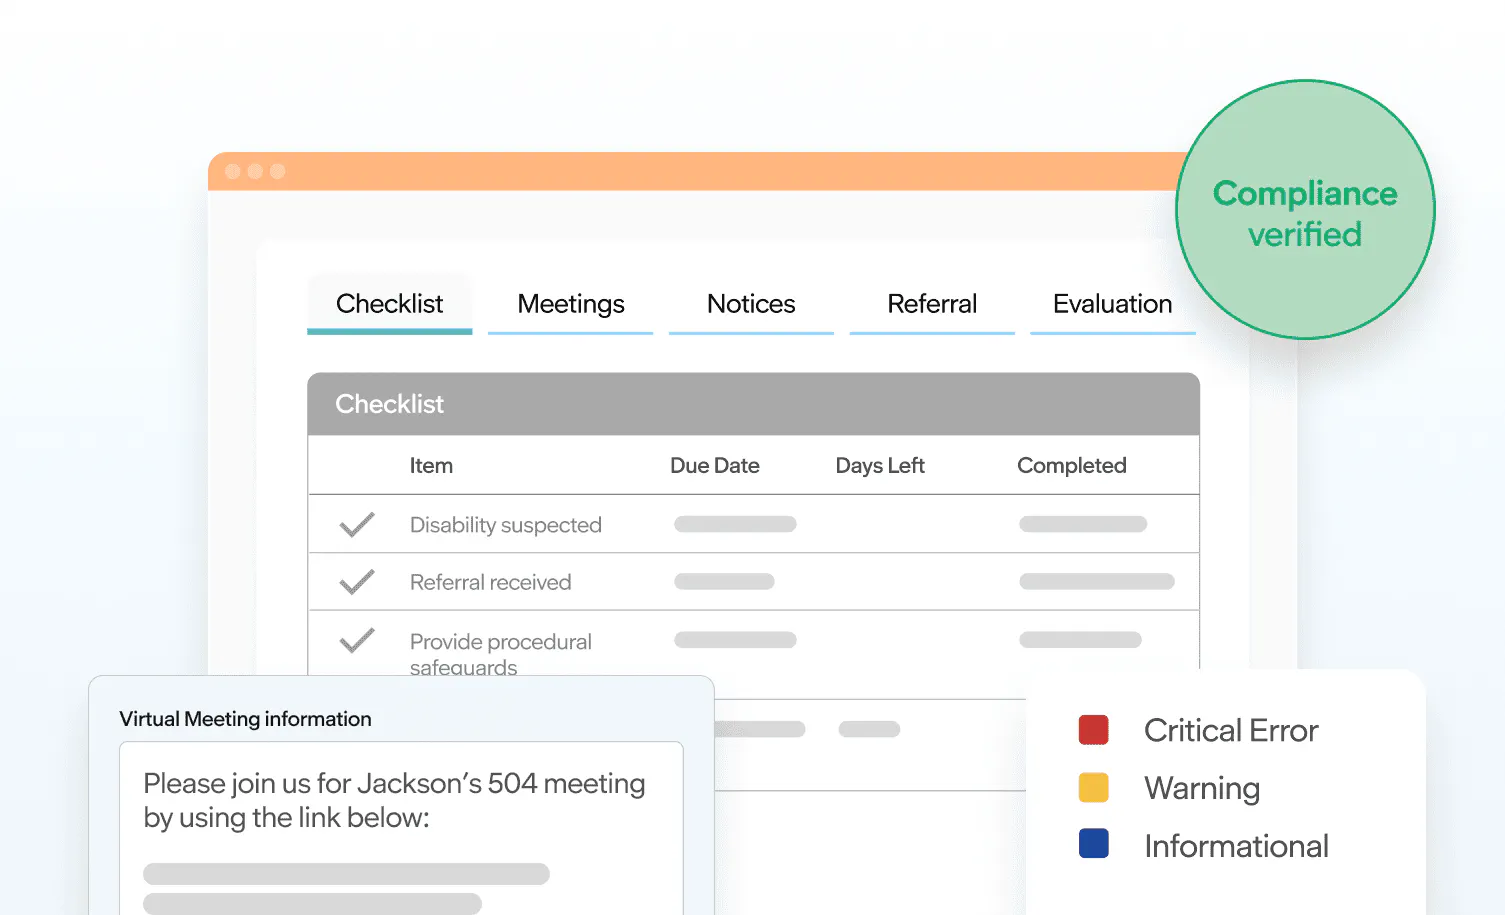The height and width of the screenshot is (915, 1505).
Task: Switch to the Checklist tab
Action: coord(389,304)
